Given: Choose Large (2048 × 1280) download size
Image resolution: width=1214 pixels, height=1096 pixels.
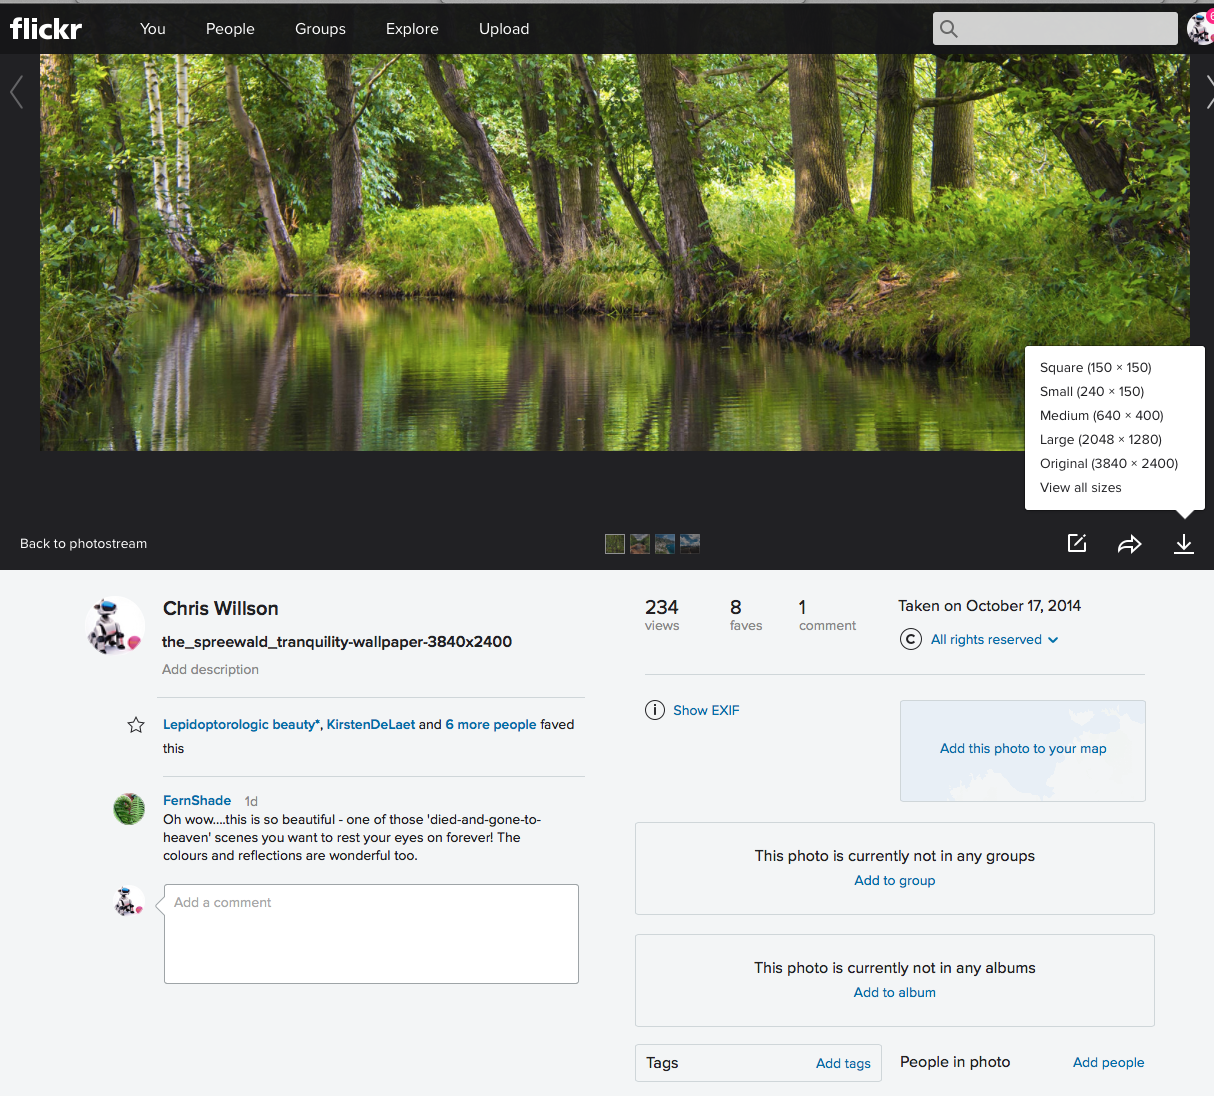Looking at the screenshot, I should coord(1100,439).
